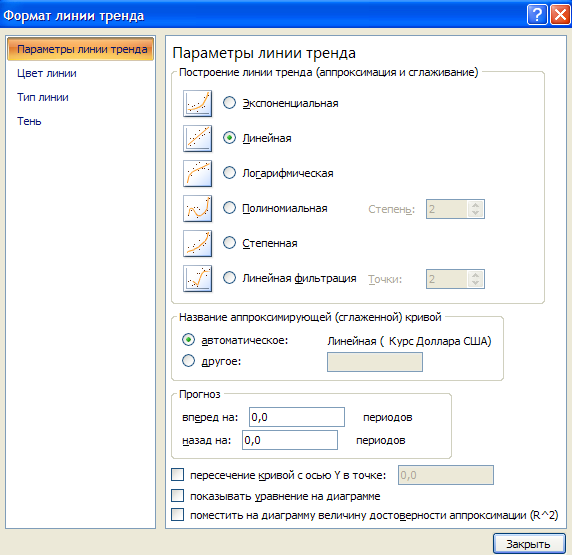Increase Степень spinner value
The width and height of the screenshot is (572, 555).
tap(475, 205)
